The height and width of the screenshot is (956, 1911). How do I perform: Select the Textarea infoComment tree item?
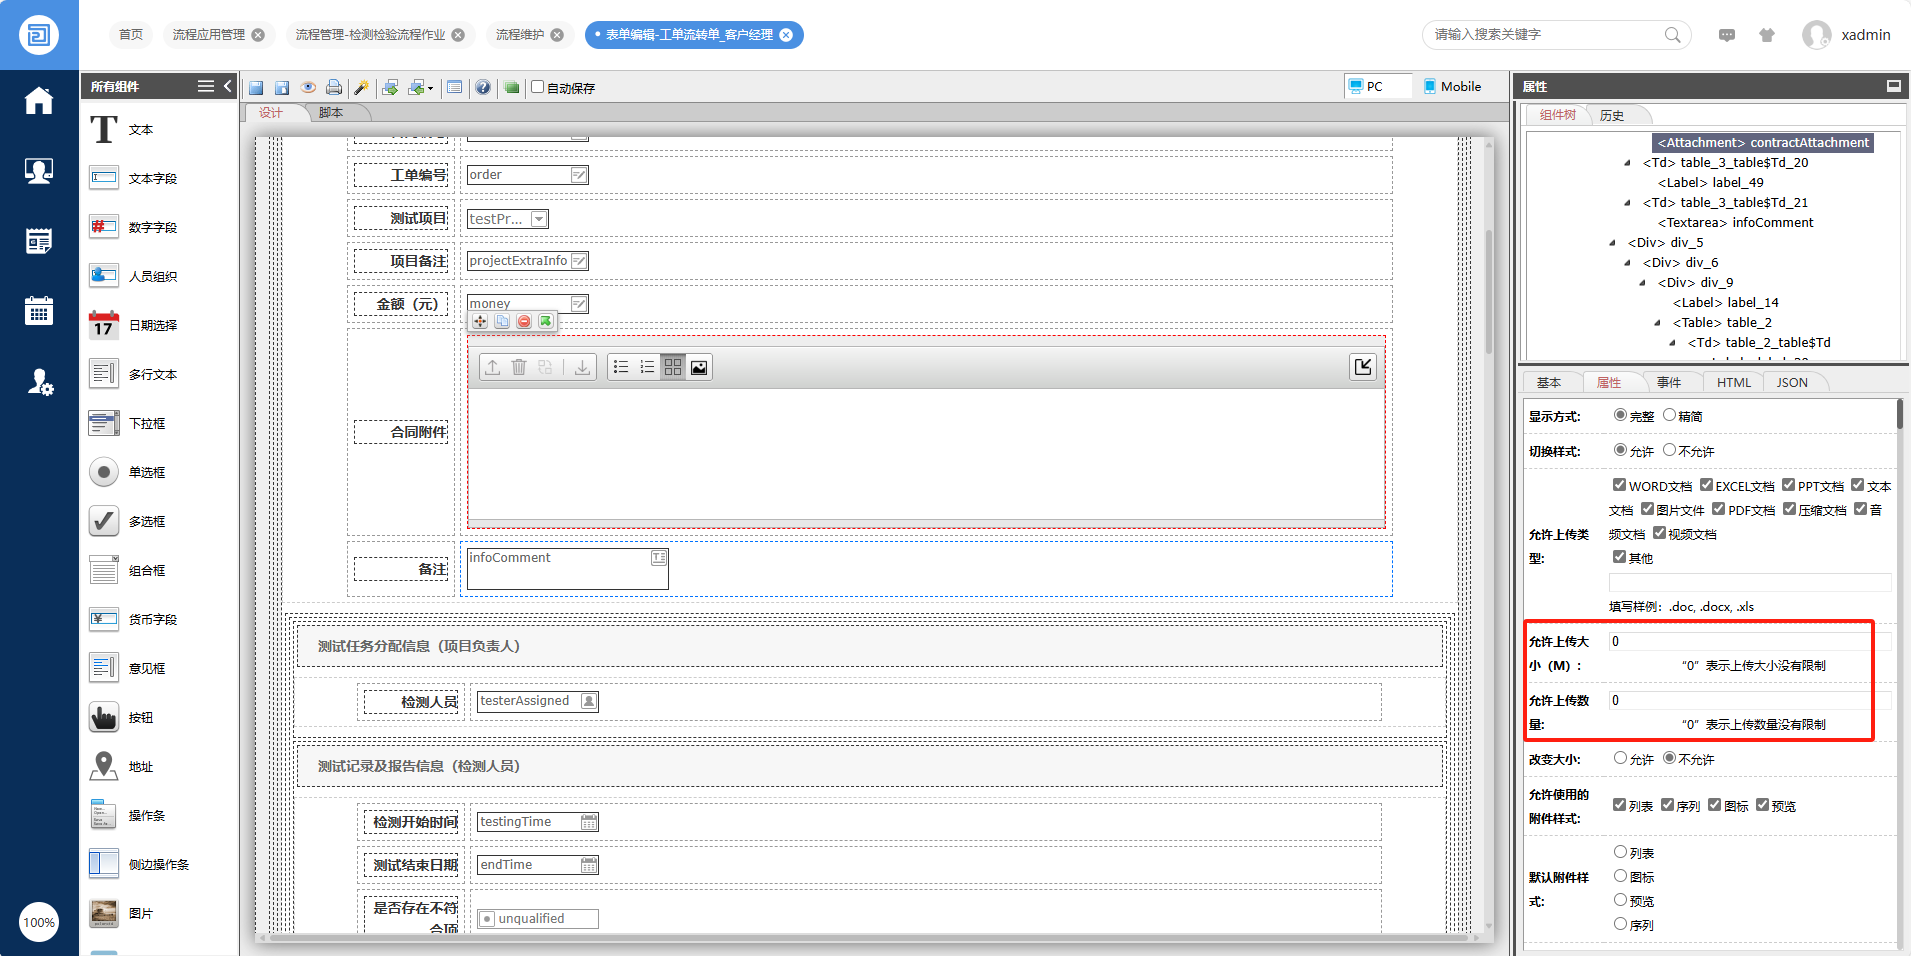coord(1736,223)
